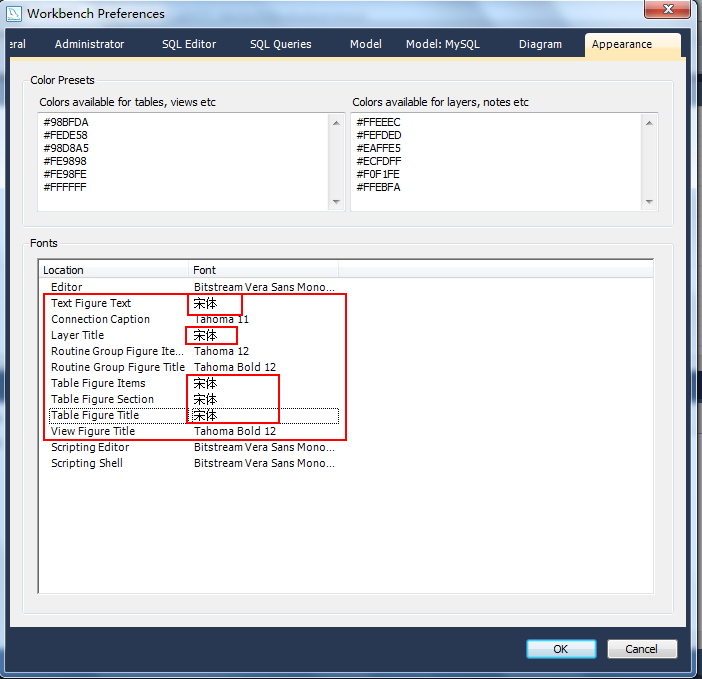Select the Table Figure Items row

coord(193,383)
